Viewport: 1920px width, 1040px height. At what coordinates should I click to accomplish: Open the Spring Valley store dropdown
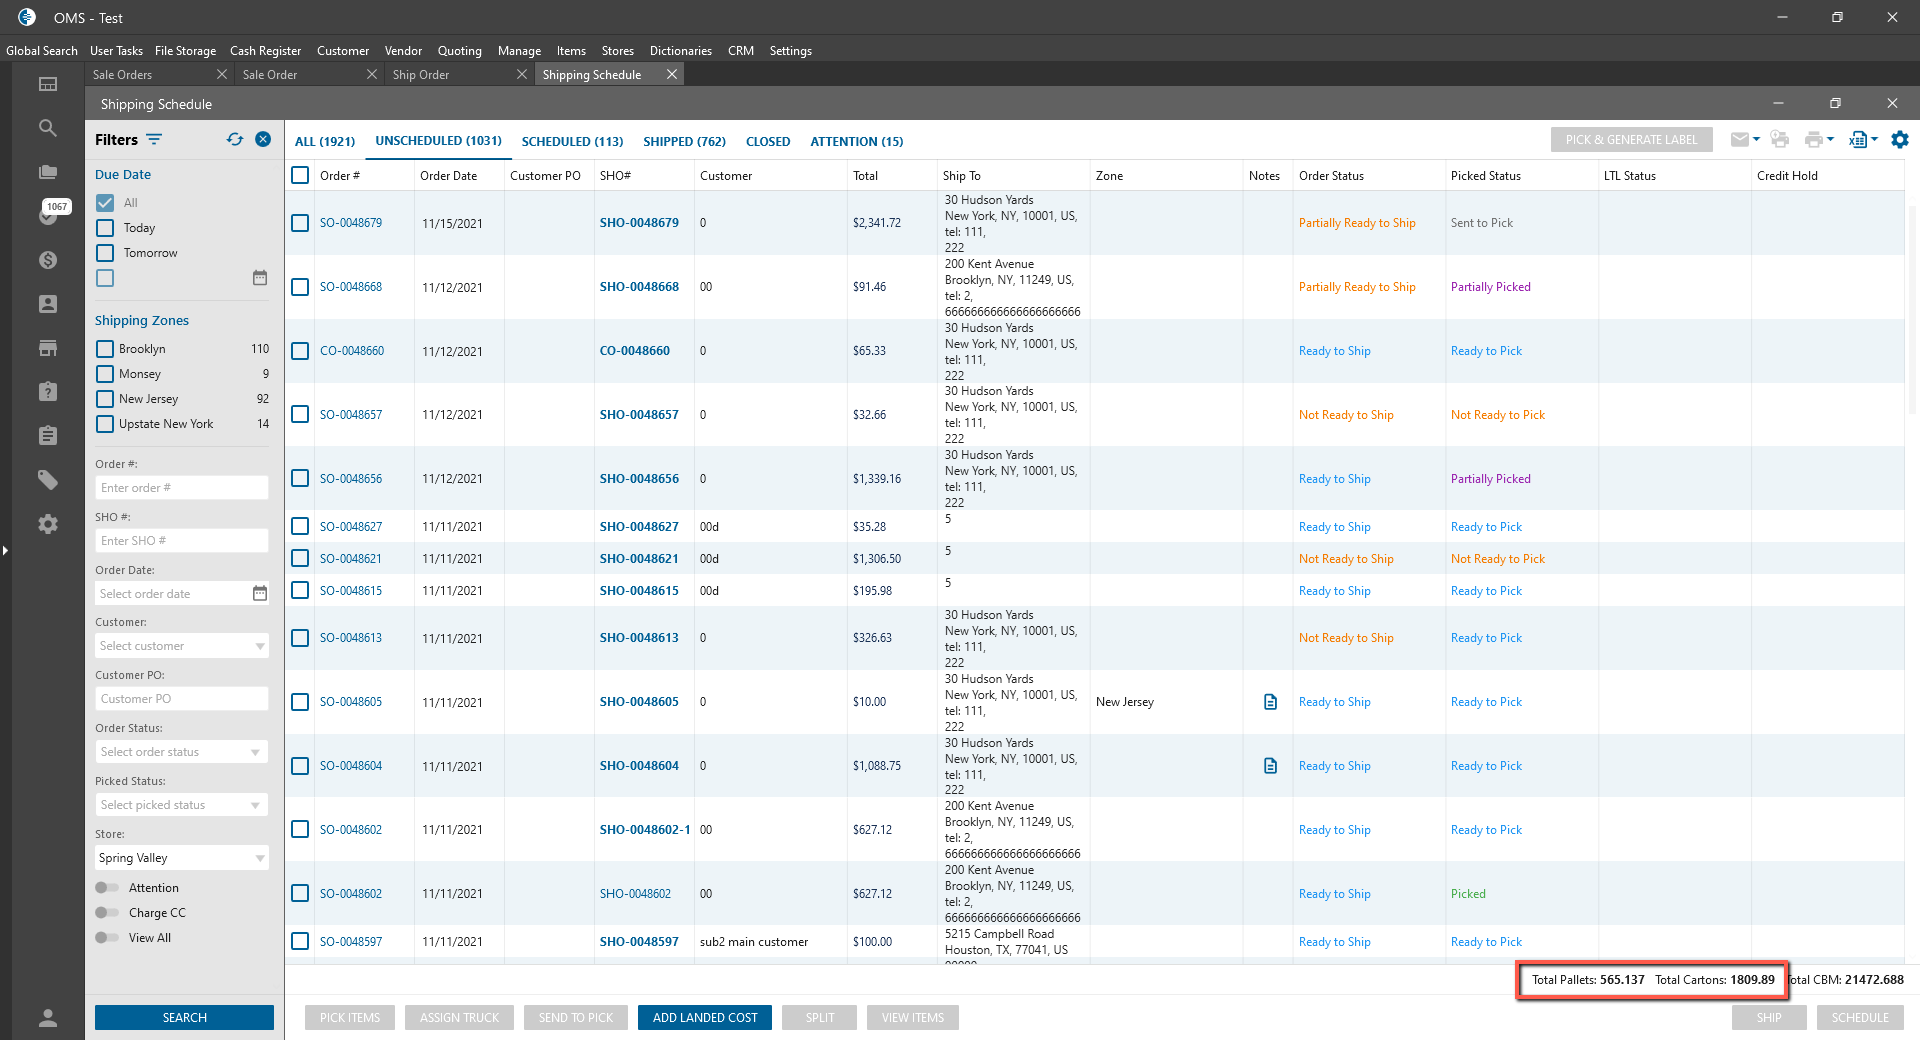[182, 858]
